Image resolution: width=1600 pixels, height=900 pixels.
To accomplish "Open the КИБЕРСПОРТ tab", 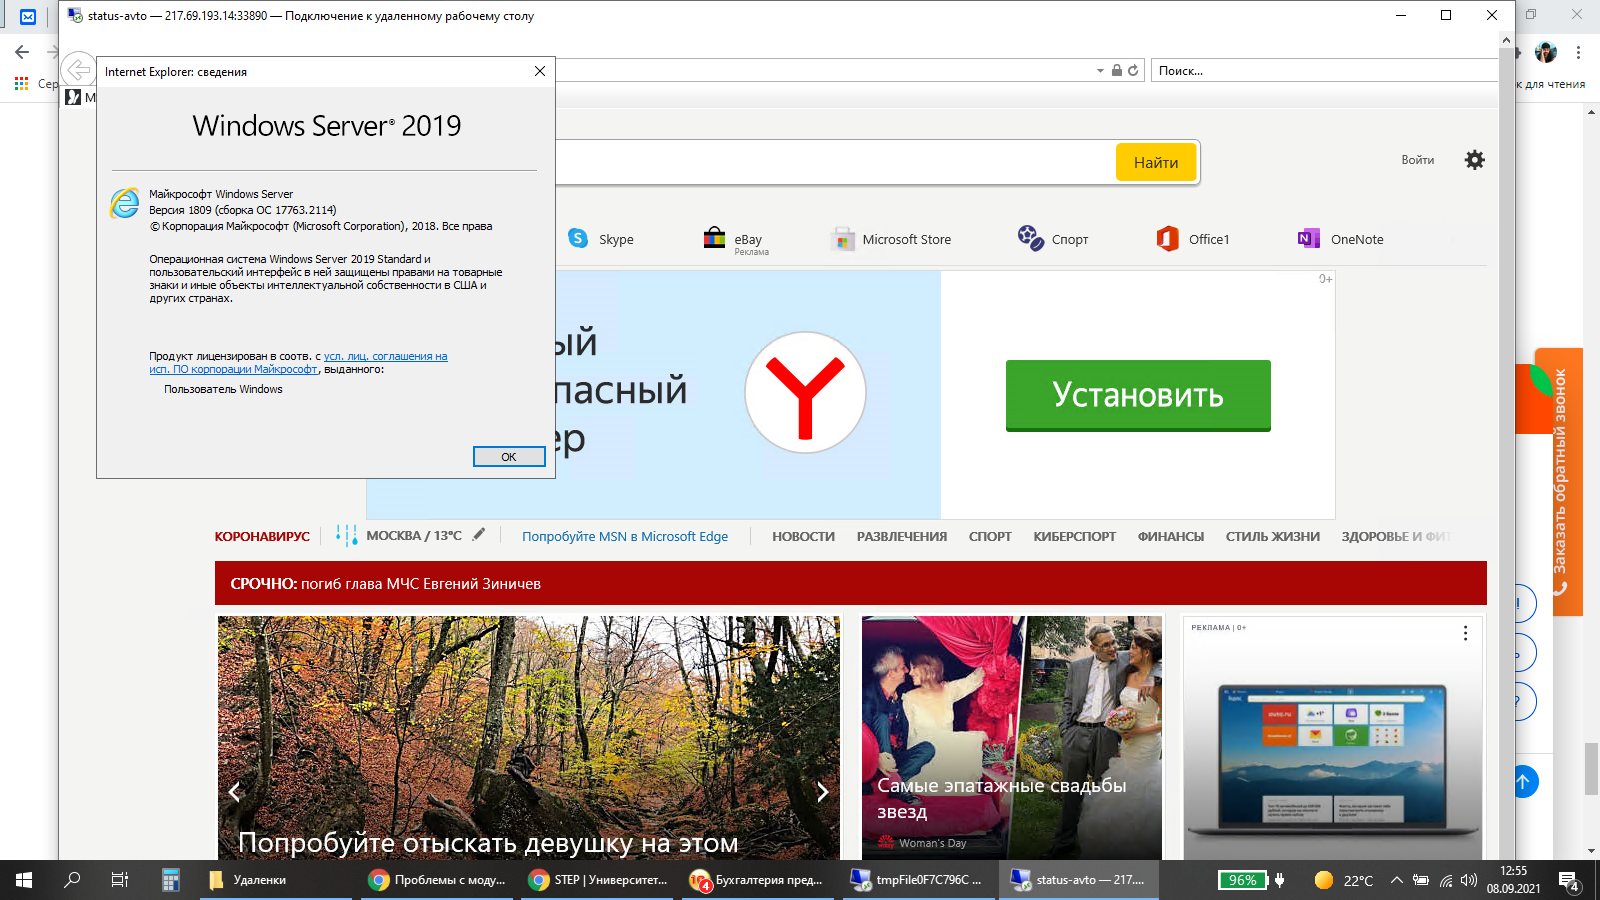I will tap(1074, 536).
